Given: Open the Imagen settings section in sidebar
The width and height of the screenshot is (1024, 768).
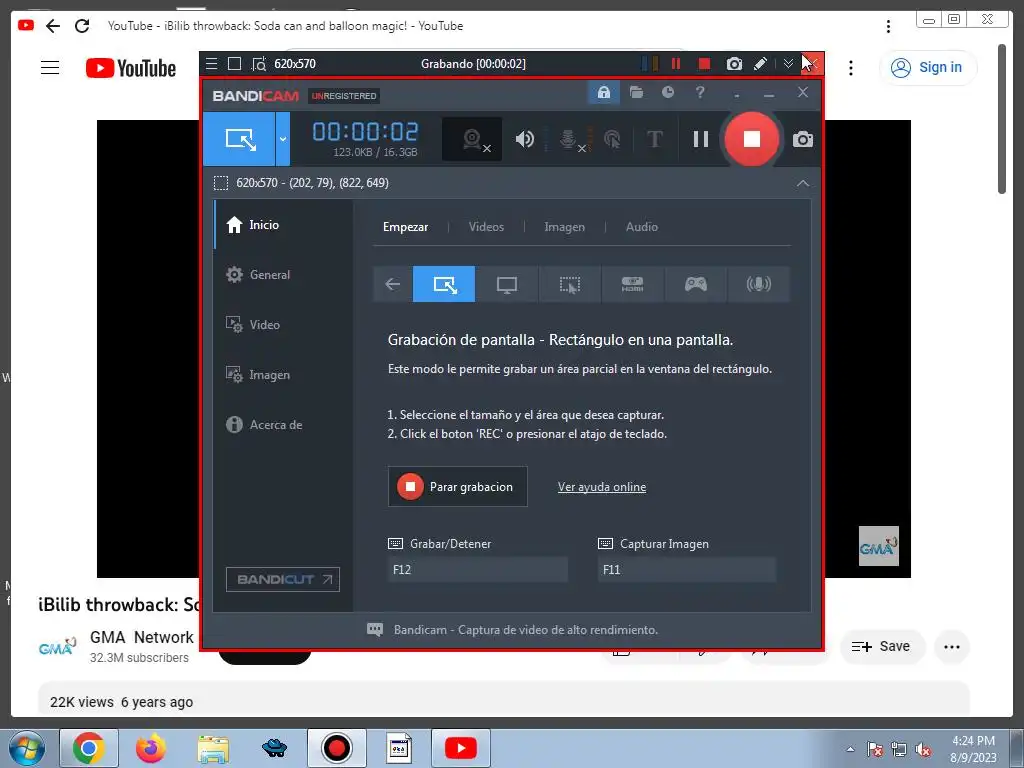Looking at the screenshot, I should point(284,375).
